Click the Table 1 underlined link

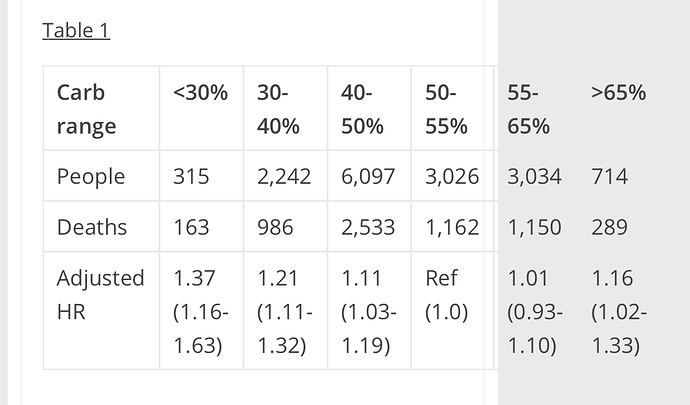coord(76,31)
